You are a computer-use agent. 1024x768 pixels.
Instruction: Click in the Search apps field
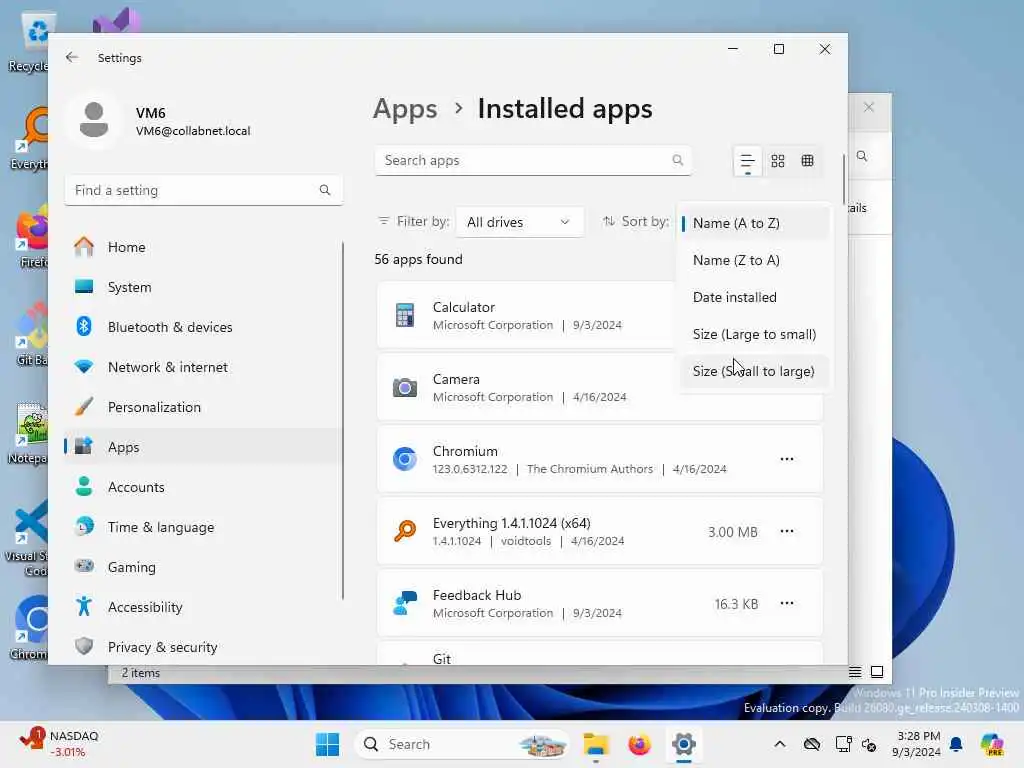[533, 160]
